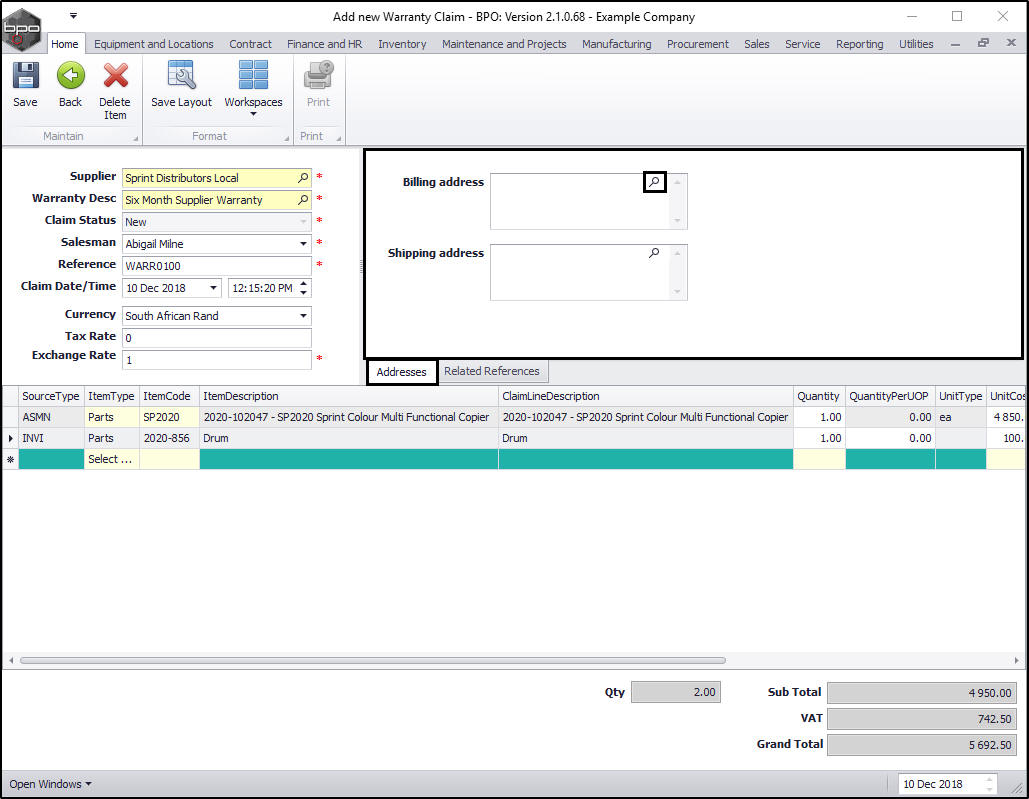Open Equipment and Locations tab
Viewport: 1029px width, 799px height.
pyautogui.click(x=154, y=44)
